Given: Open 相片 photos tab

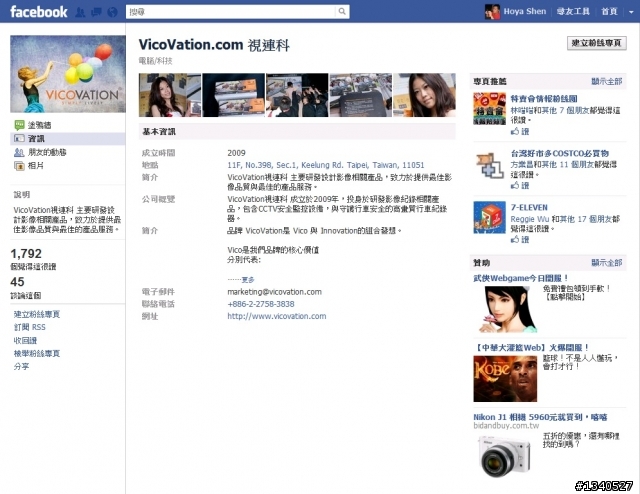Looking at the screenshot, I should 36,165.
